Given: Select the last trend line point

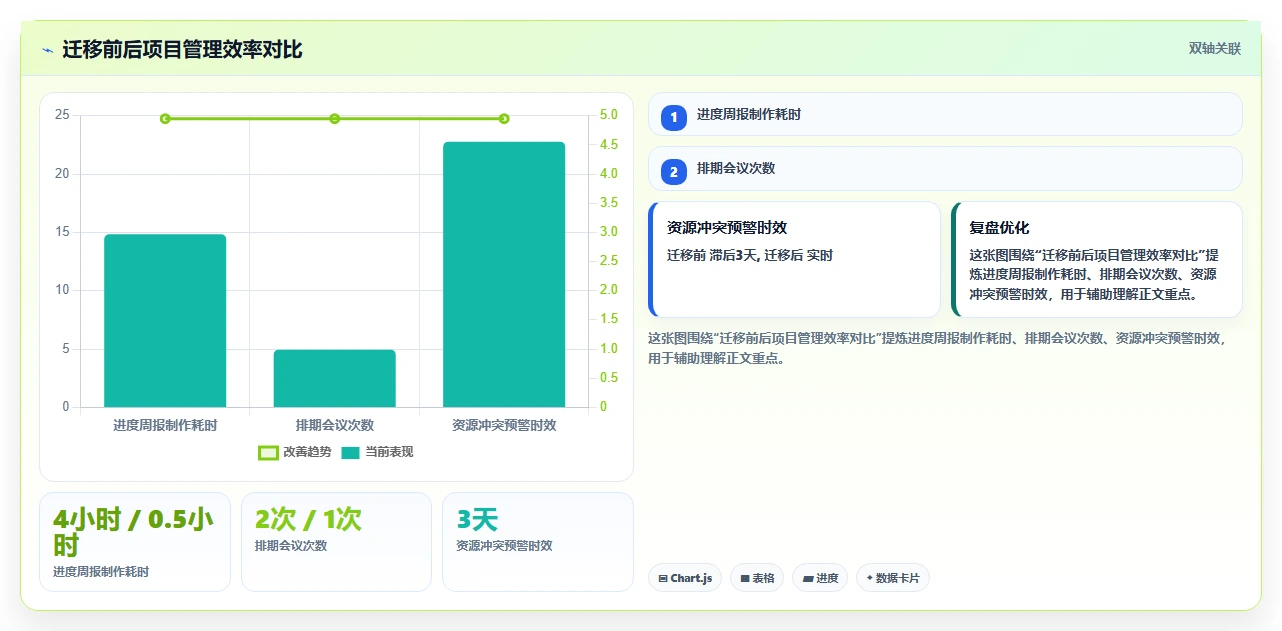Looking at the screenshot, I should click(504, 119).
